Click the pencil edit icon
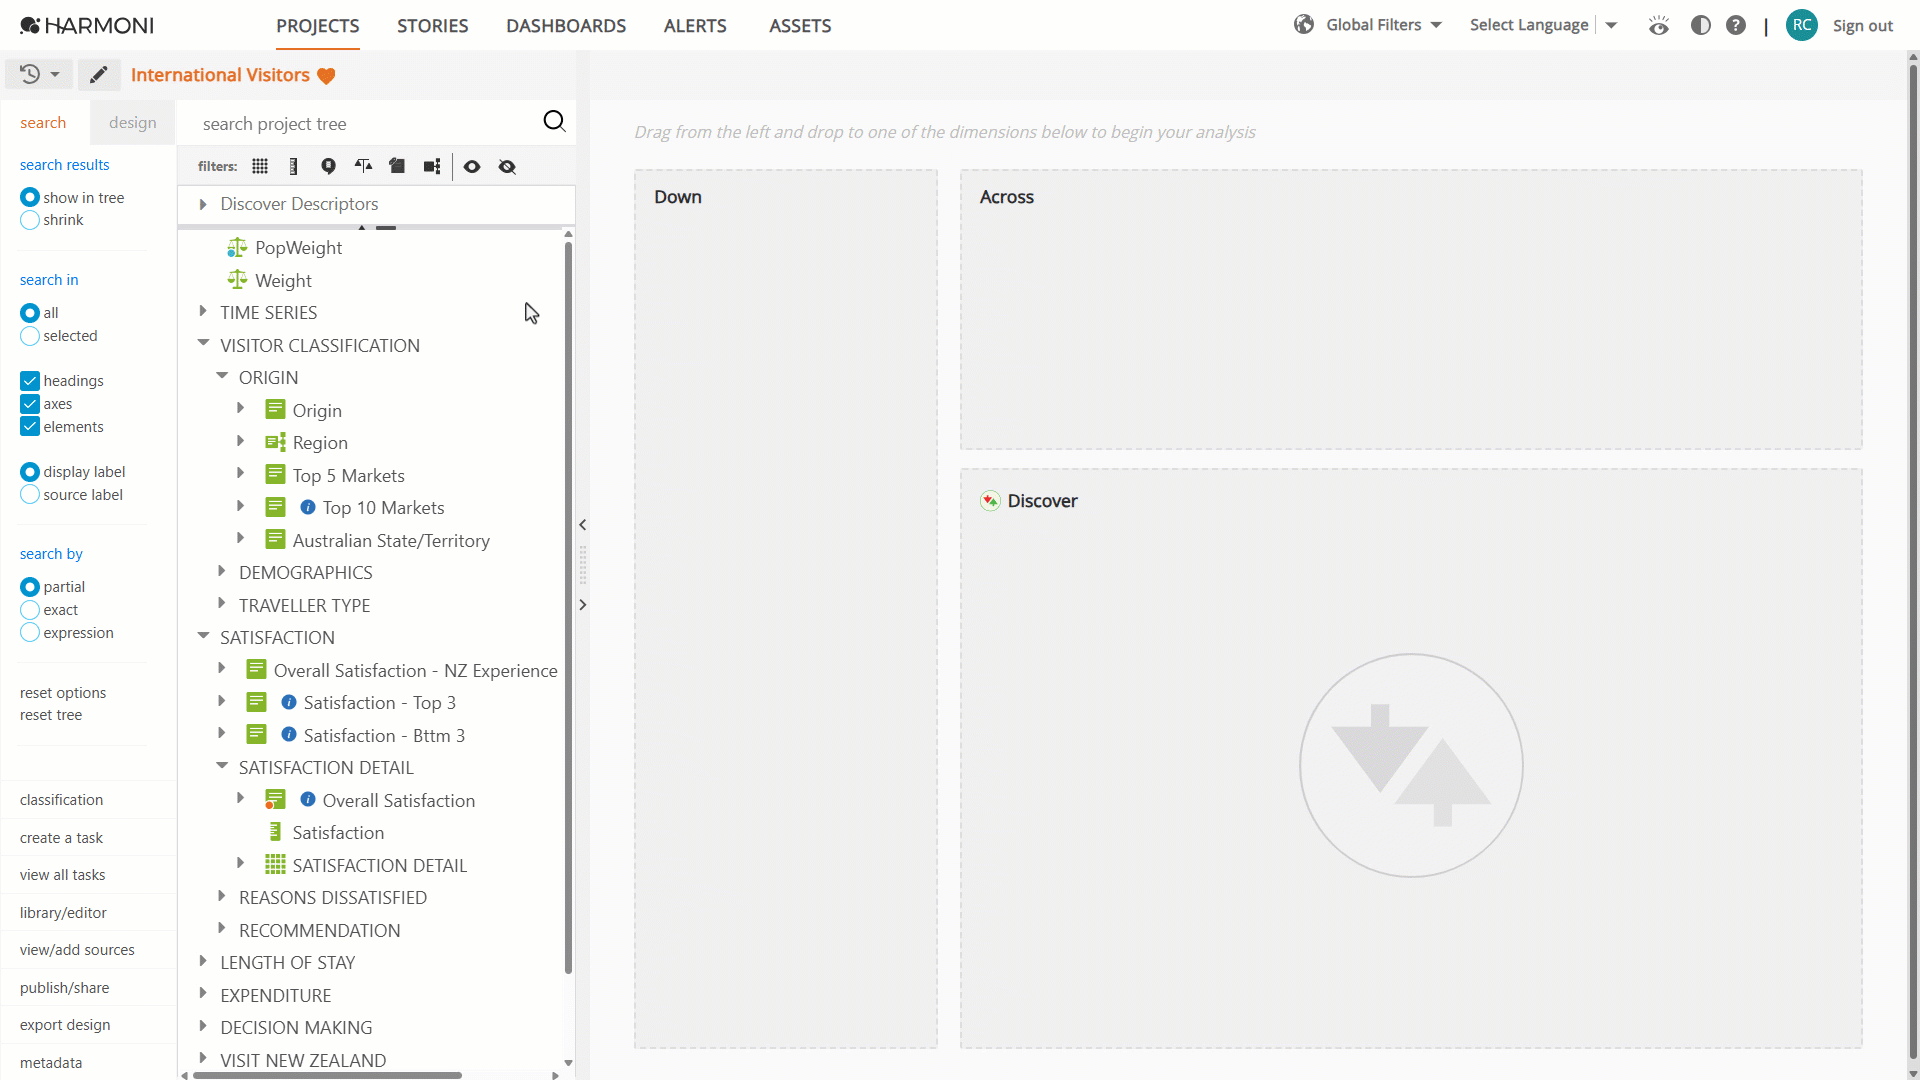This screenshot has height=1080, width=1920. click(x=98, y=75)
